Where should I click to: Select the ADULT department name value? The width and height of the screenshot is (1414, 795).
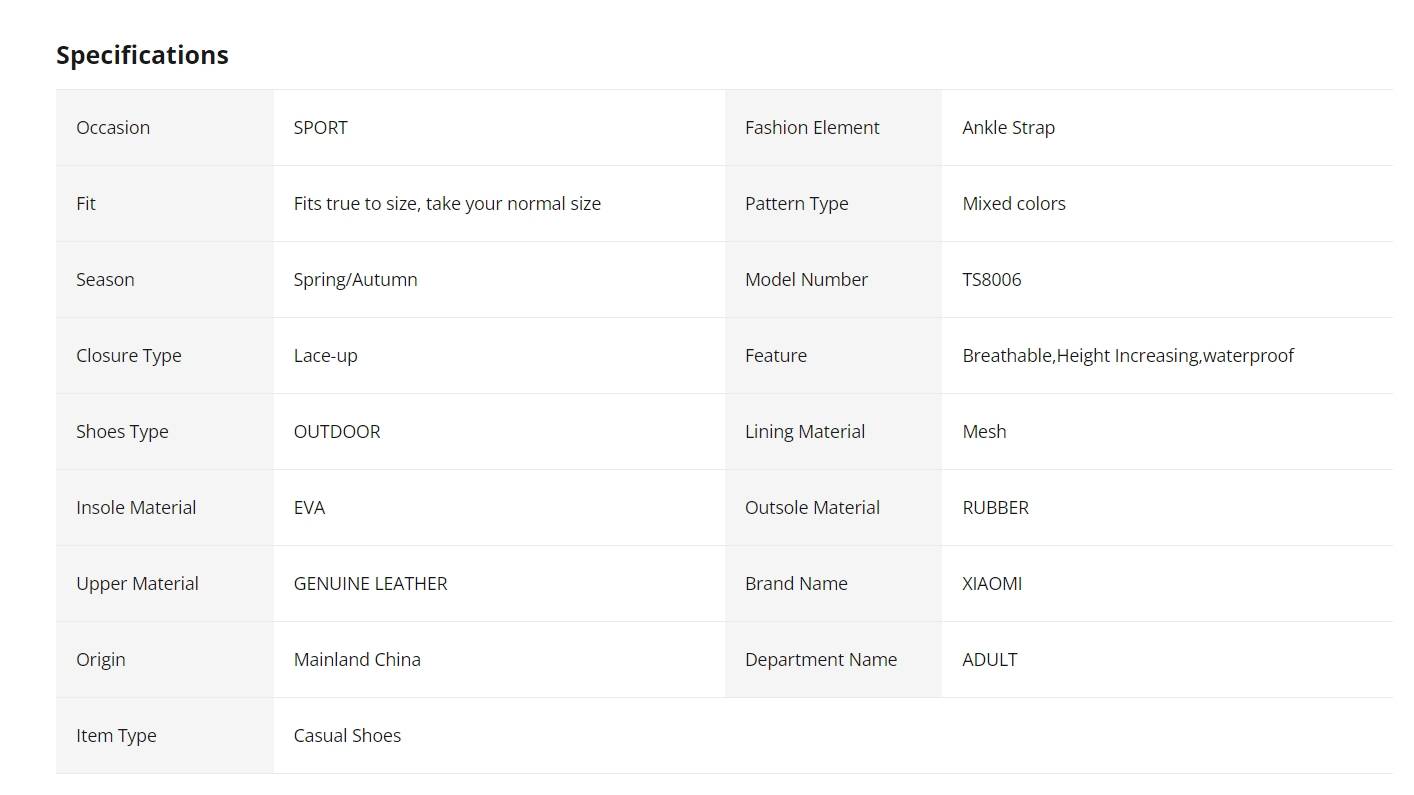(990, 660)
